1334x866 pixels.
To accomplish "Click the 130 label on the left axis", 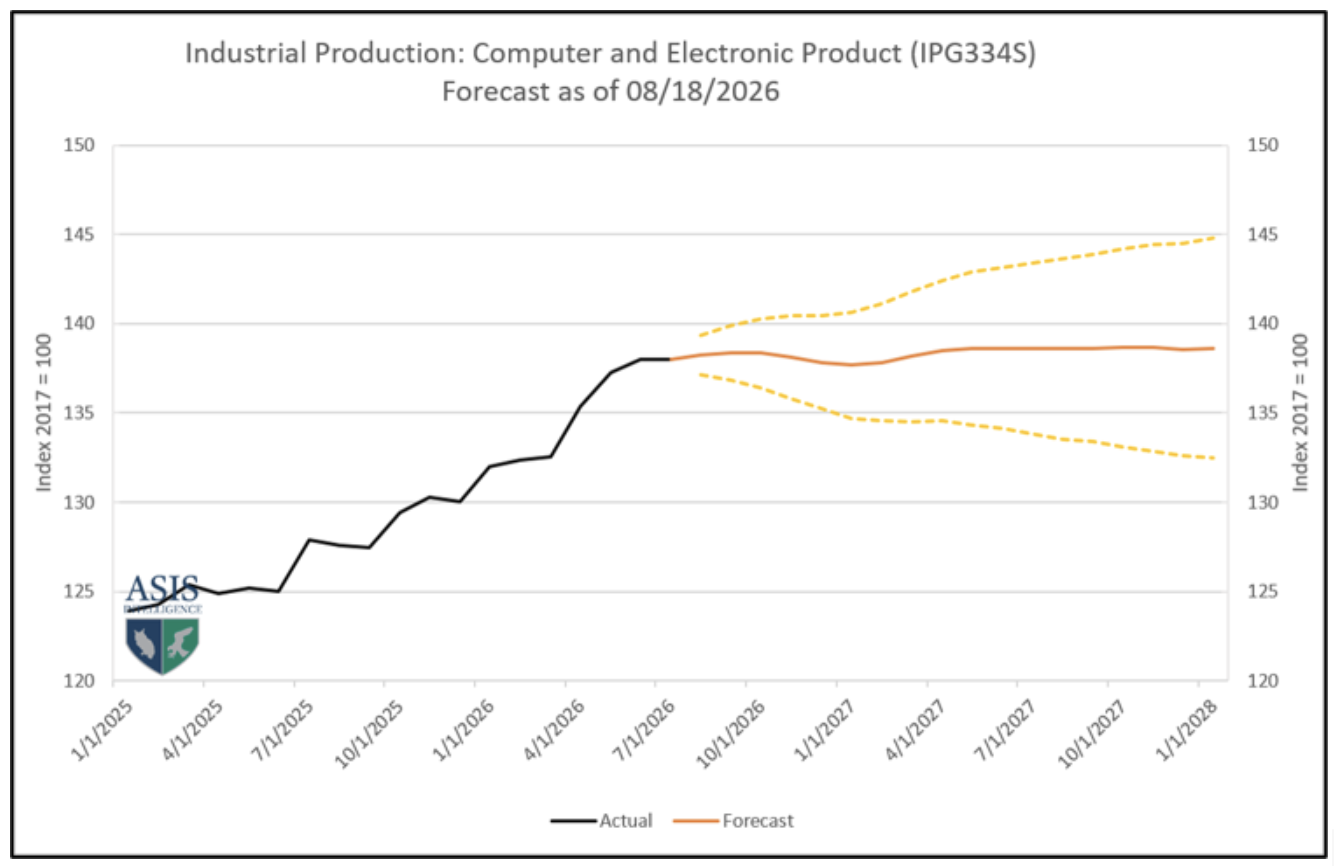I will 81,503.
